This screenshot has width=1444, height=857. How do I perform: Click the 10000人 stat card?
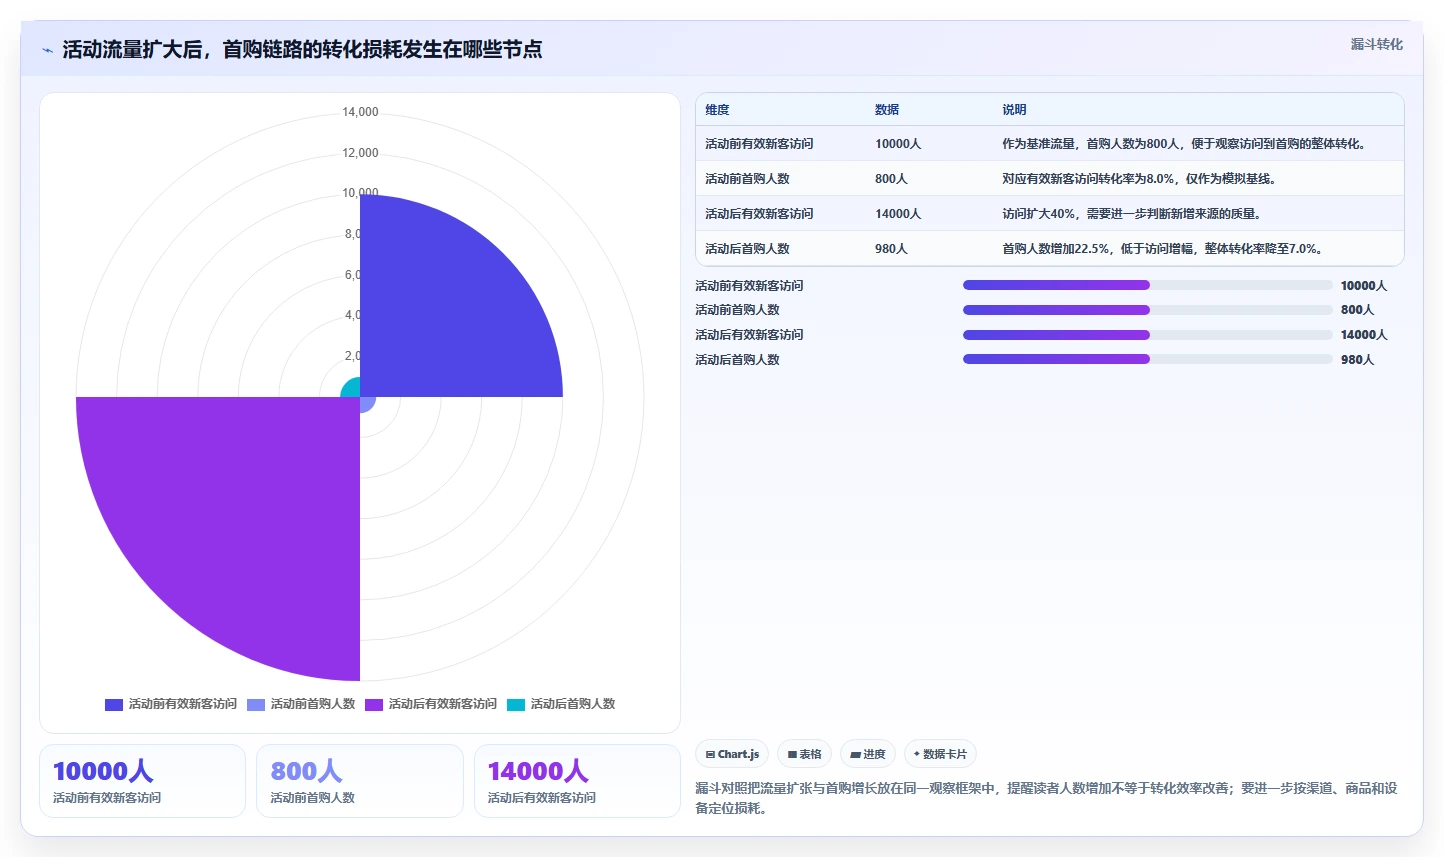point(142,781)
